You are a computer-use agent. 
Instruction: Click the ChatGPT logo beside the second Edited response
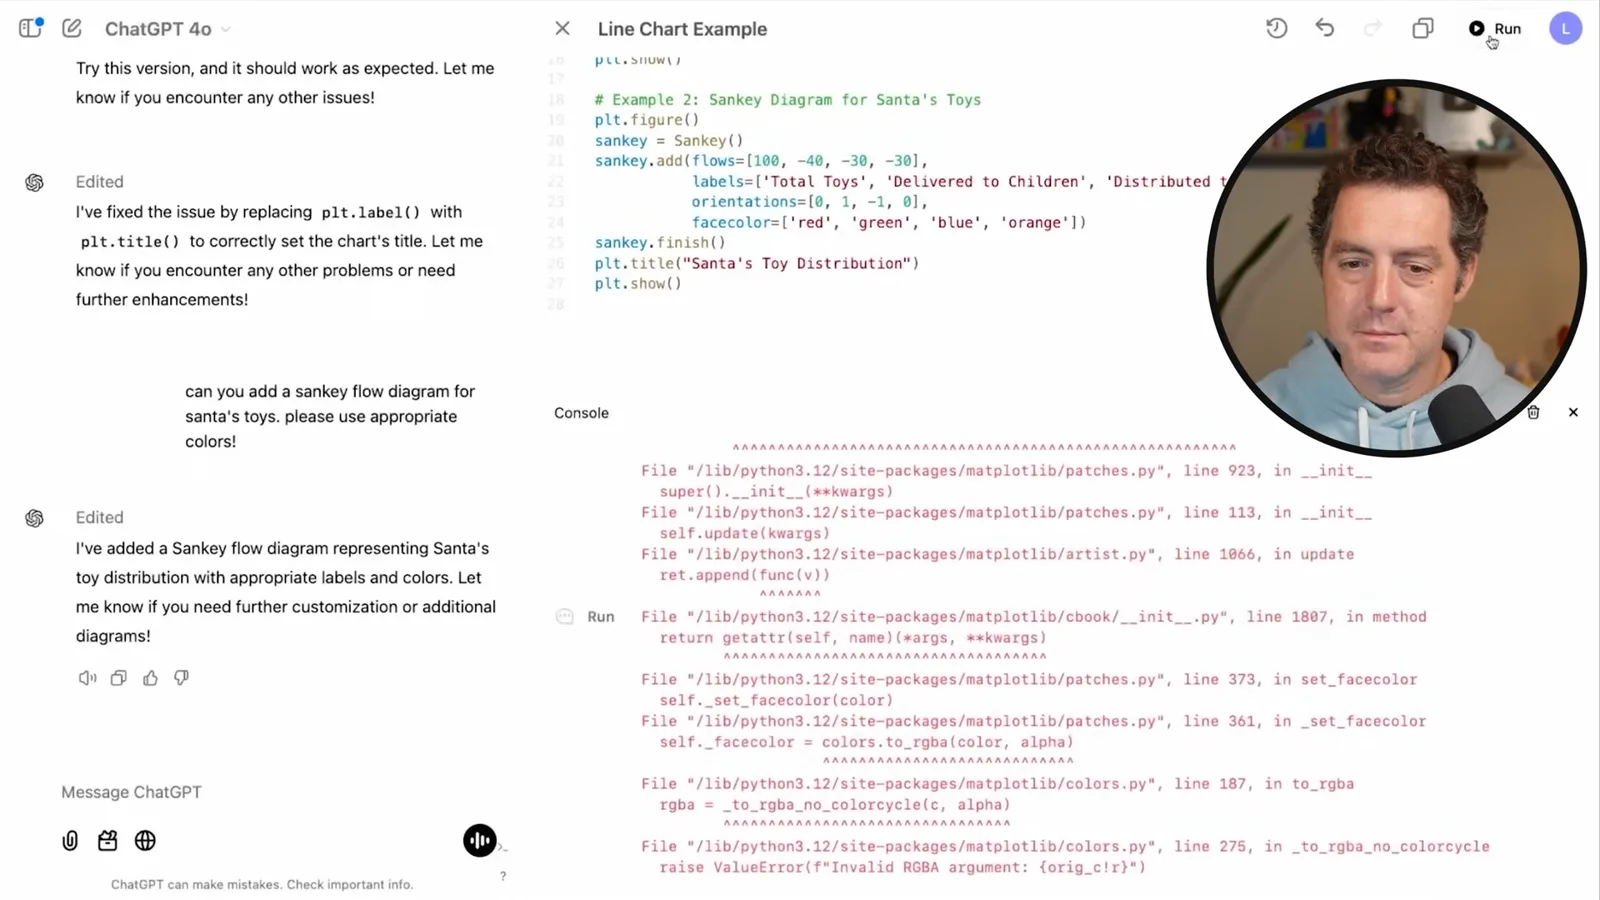point(35,518)
